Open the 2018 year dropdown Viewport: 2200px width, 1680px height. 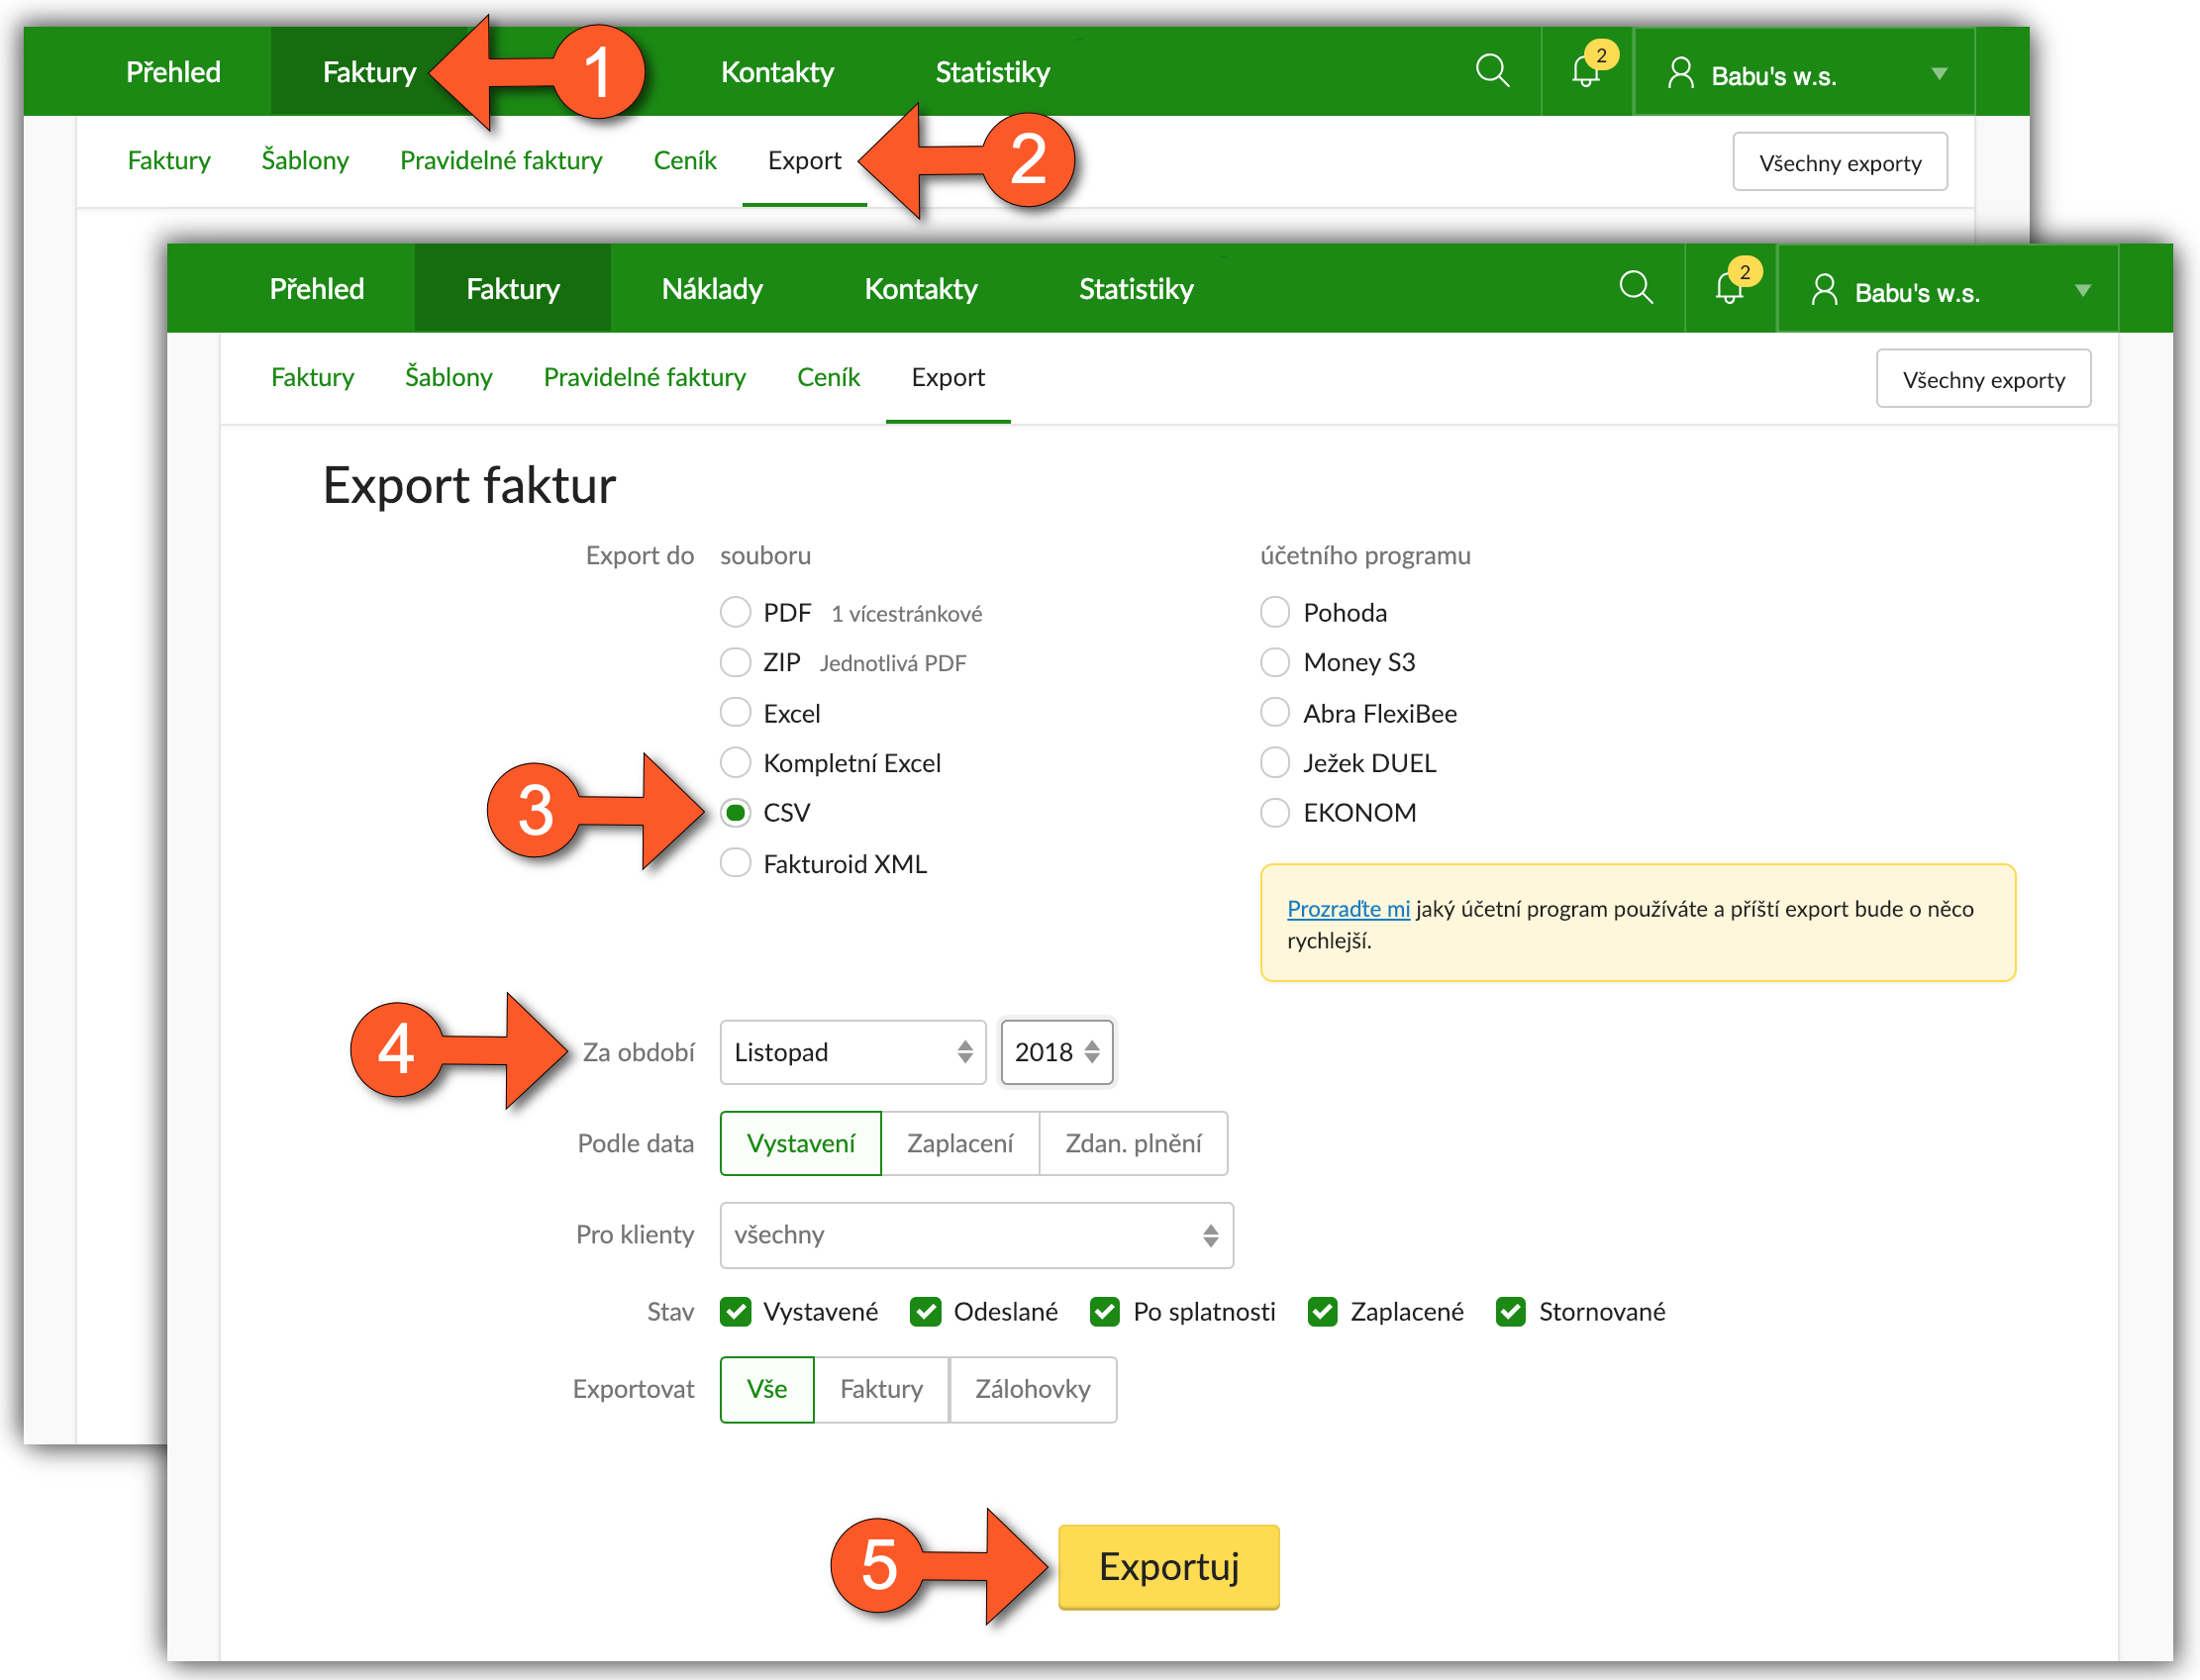[x=1056, y=1052]
